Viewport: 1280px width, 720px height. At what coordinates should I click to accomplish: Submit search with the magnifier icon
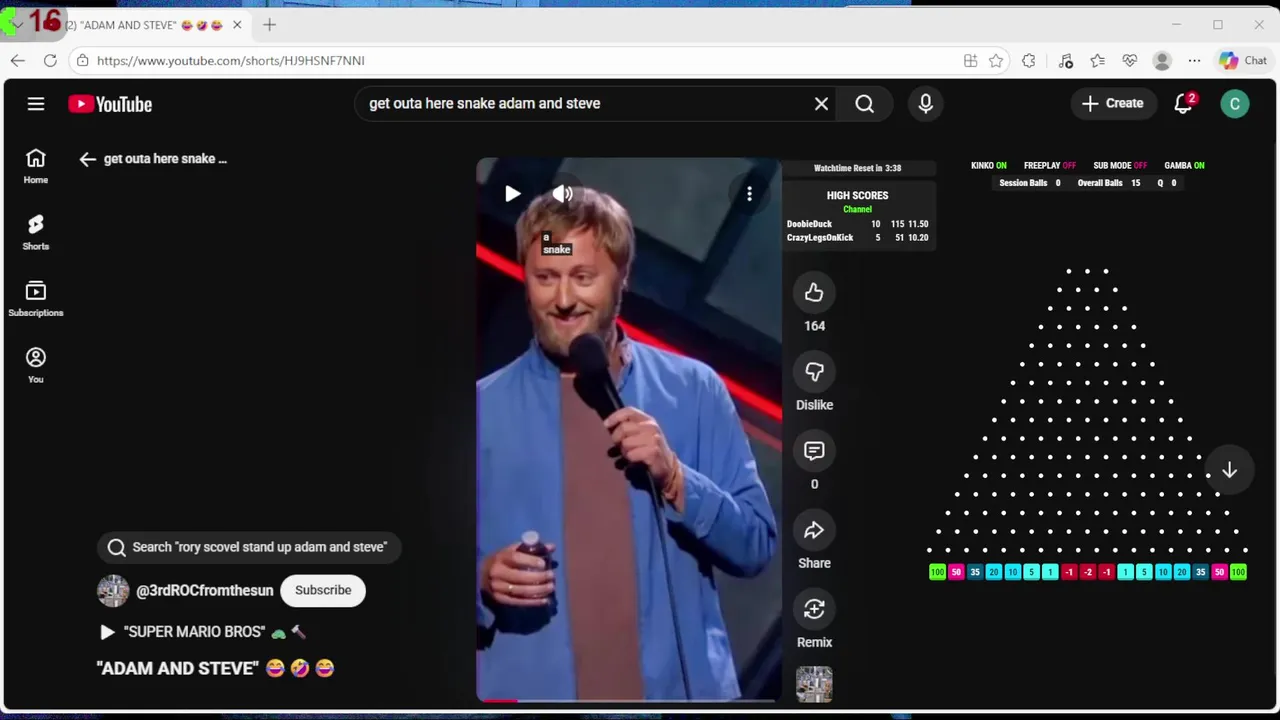click(x=865, y=104)
